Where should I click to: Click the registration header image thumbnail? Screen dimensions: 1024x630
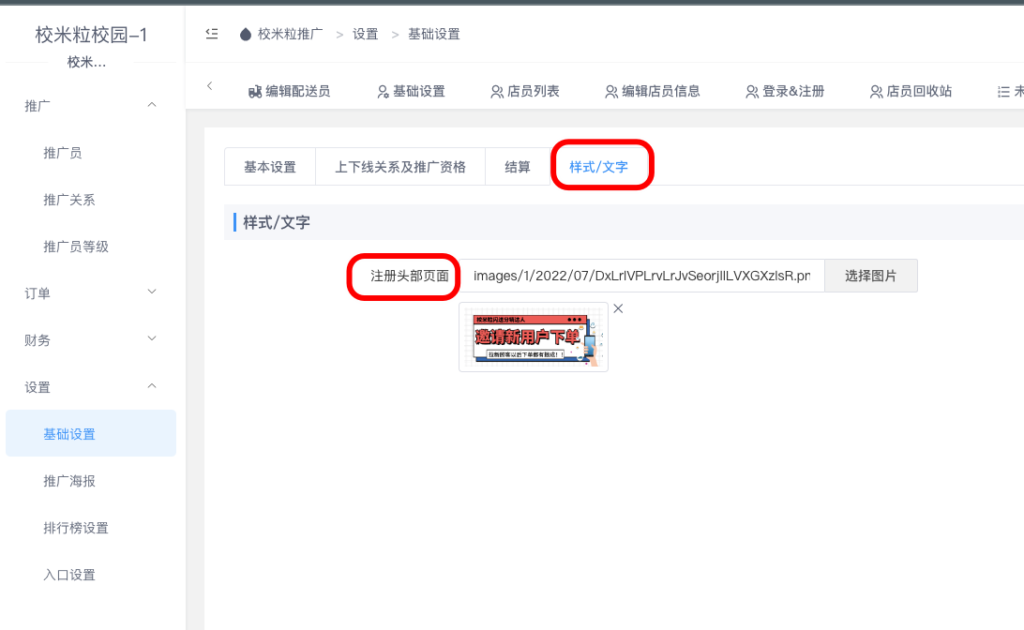click(533, 336)
